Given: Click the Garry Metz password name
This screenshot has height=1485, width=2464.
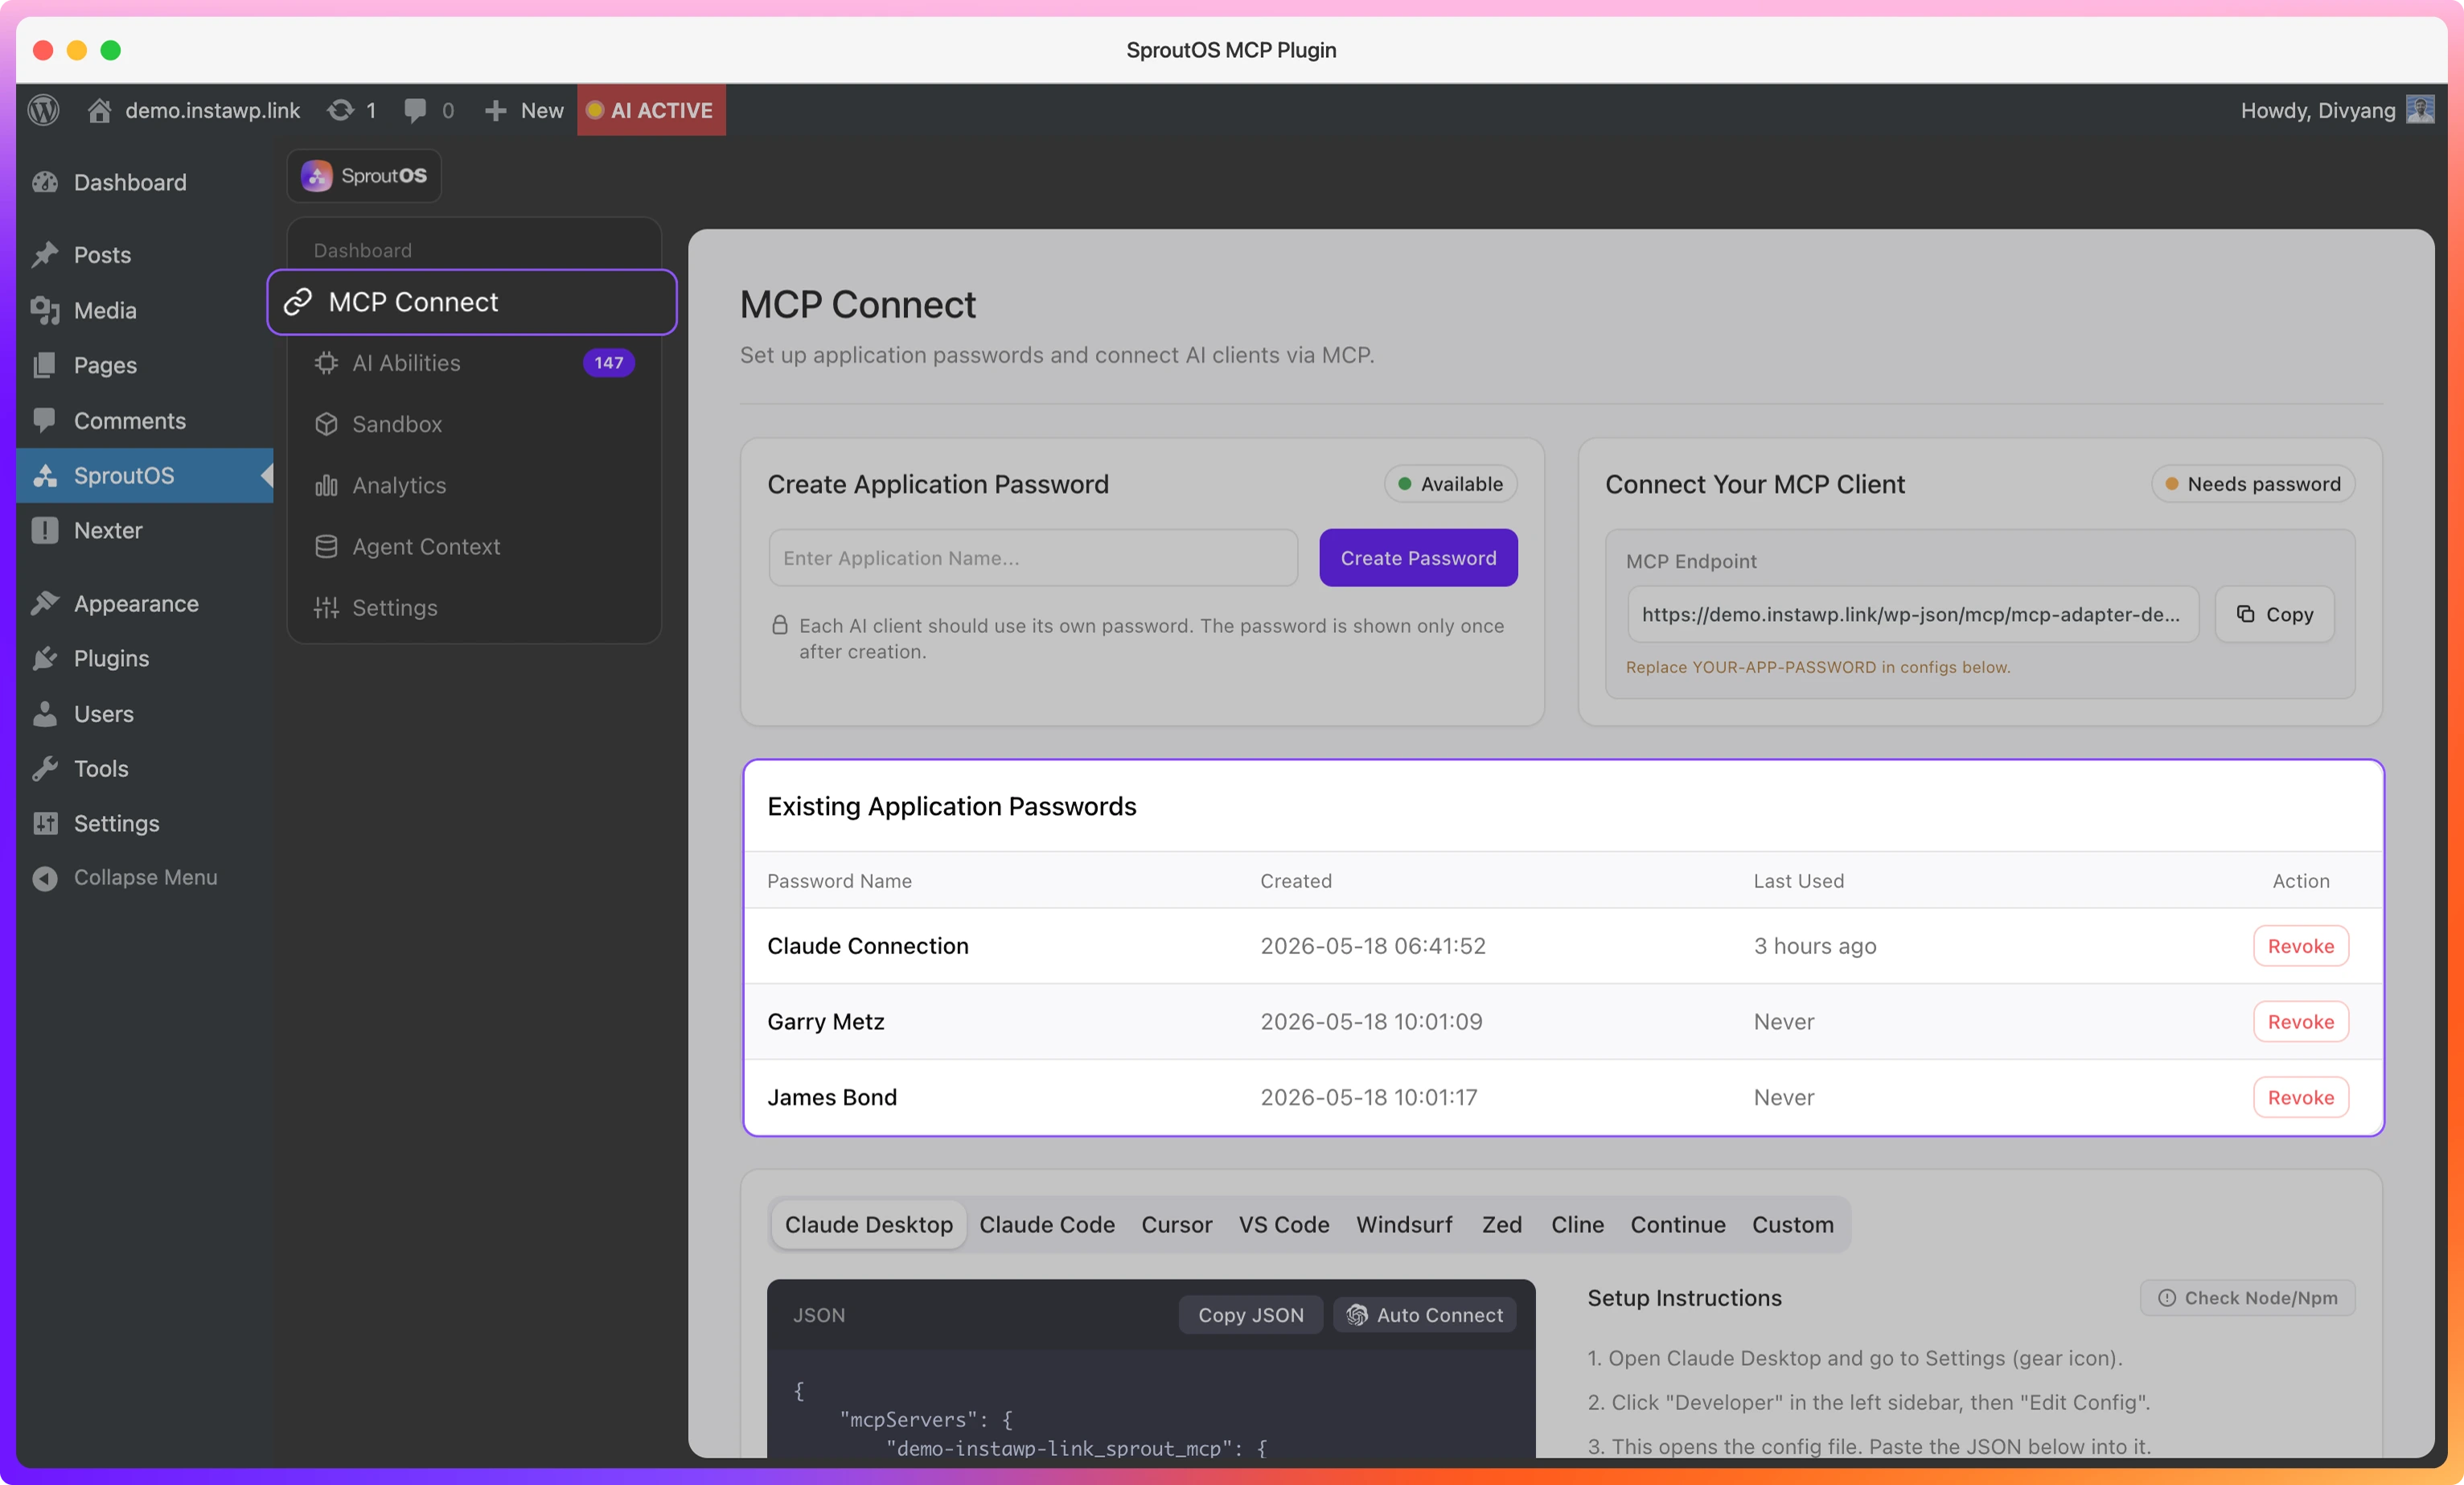Looking at the screenshot, I should click(x=825, y=1022).
